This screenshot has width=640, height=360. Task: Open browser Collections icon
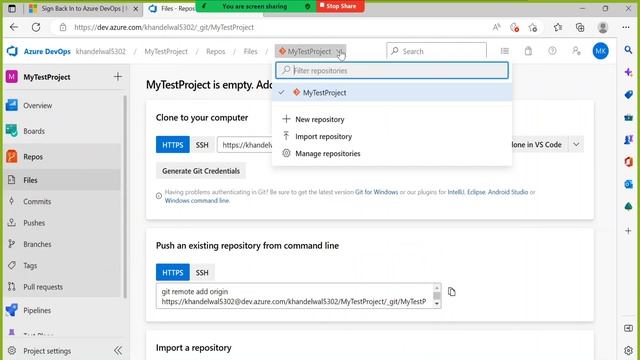point(580,27)
